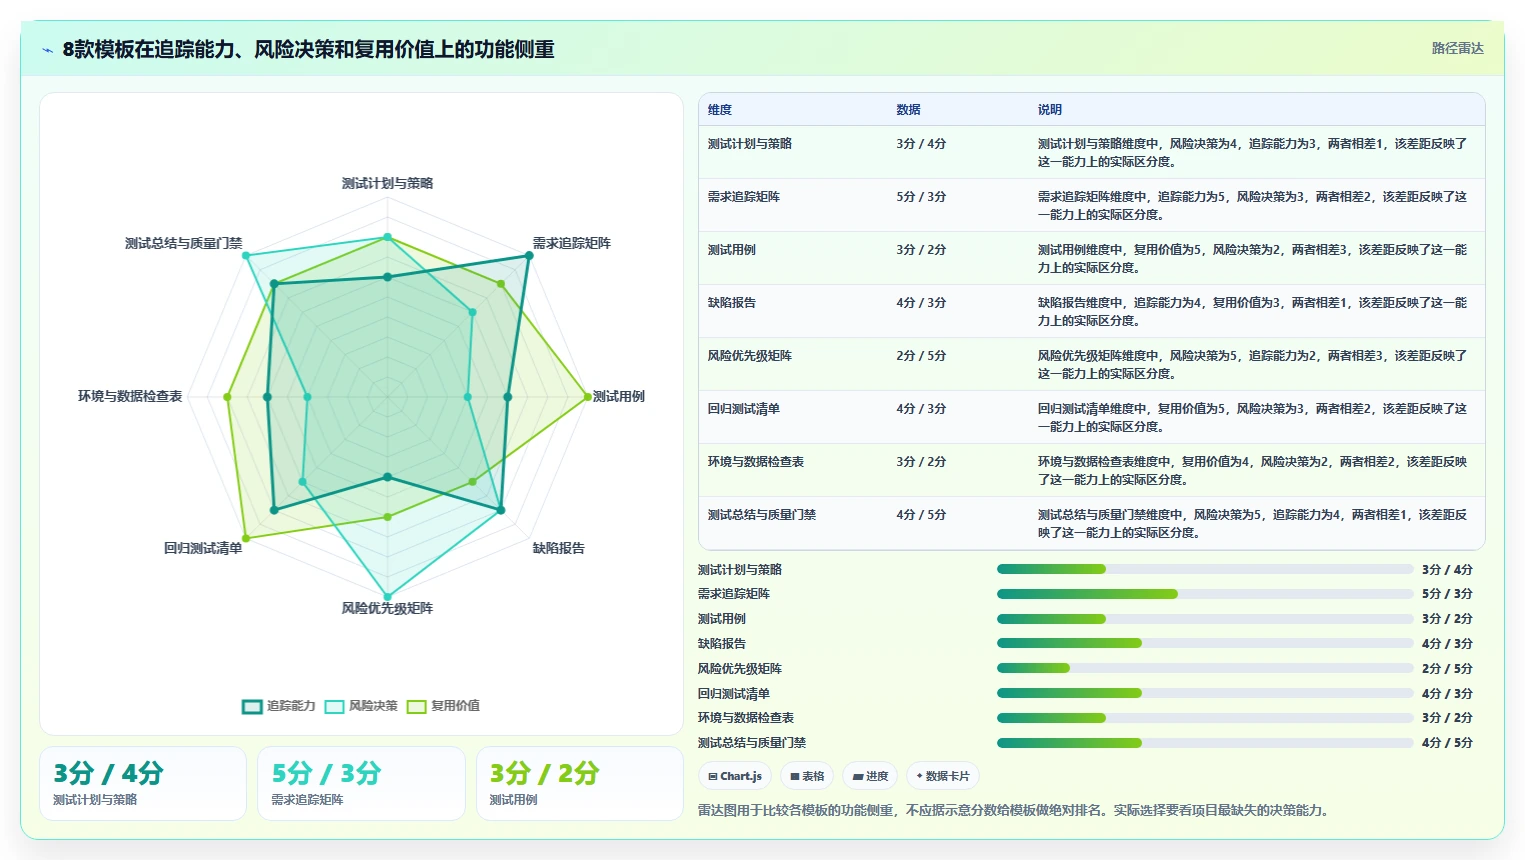This screenshot has width=1525, height=860.
Task: Toggle the 追踪能力 legend item
Action: point(279,706)
